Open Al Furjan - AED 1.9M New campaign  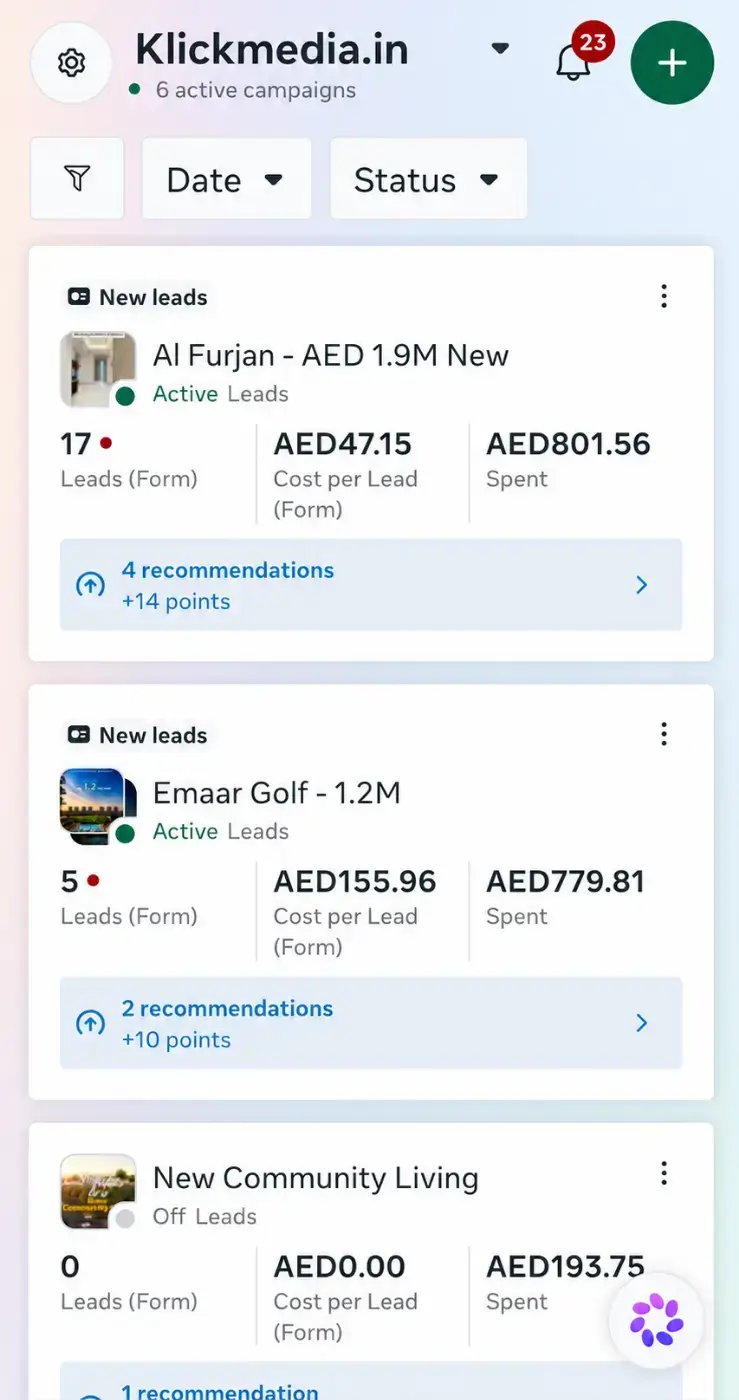click(331, 355)
